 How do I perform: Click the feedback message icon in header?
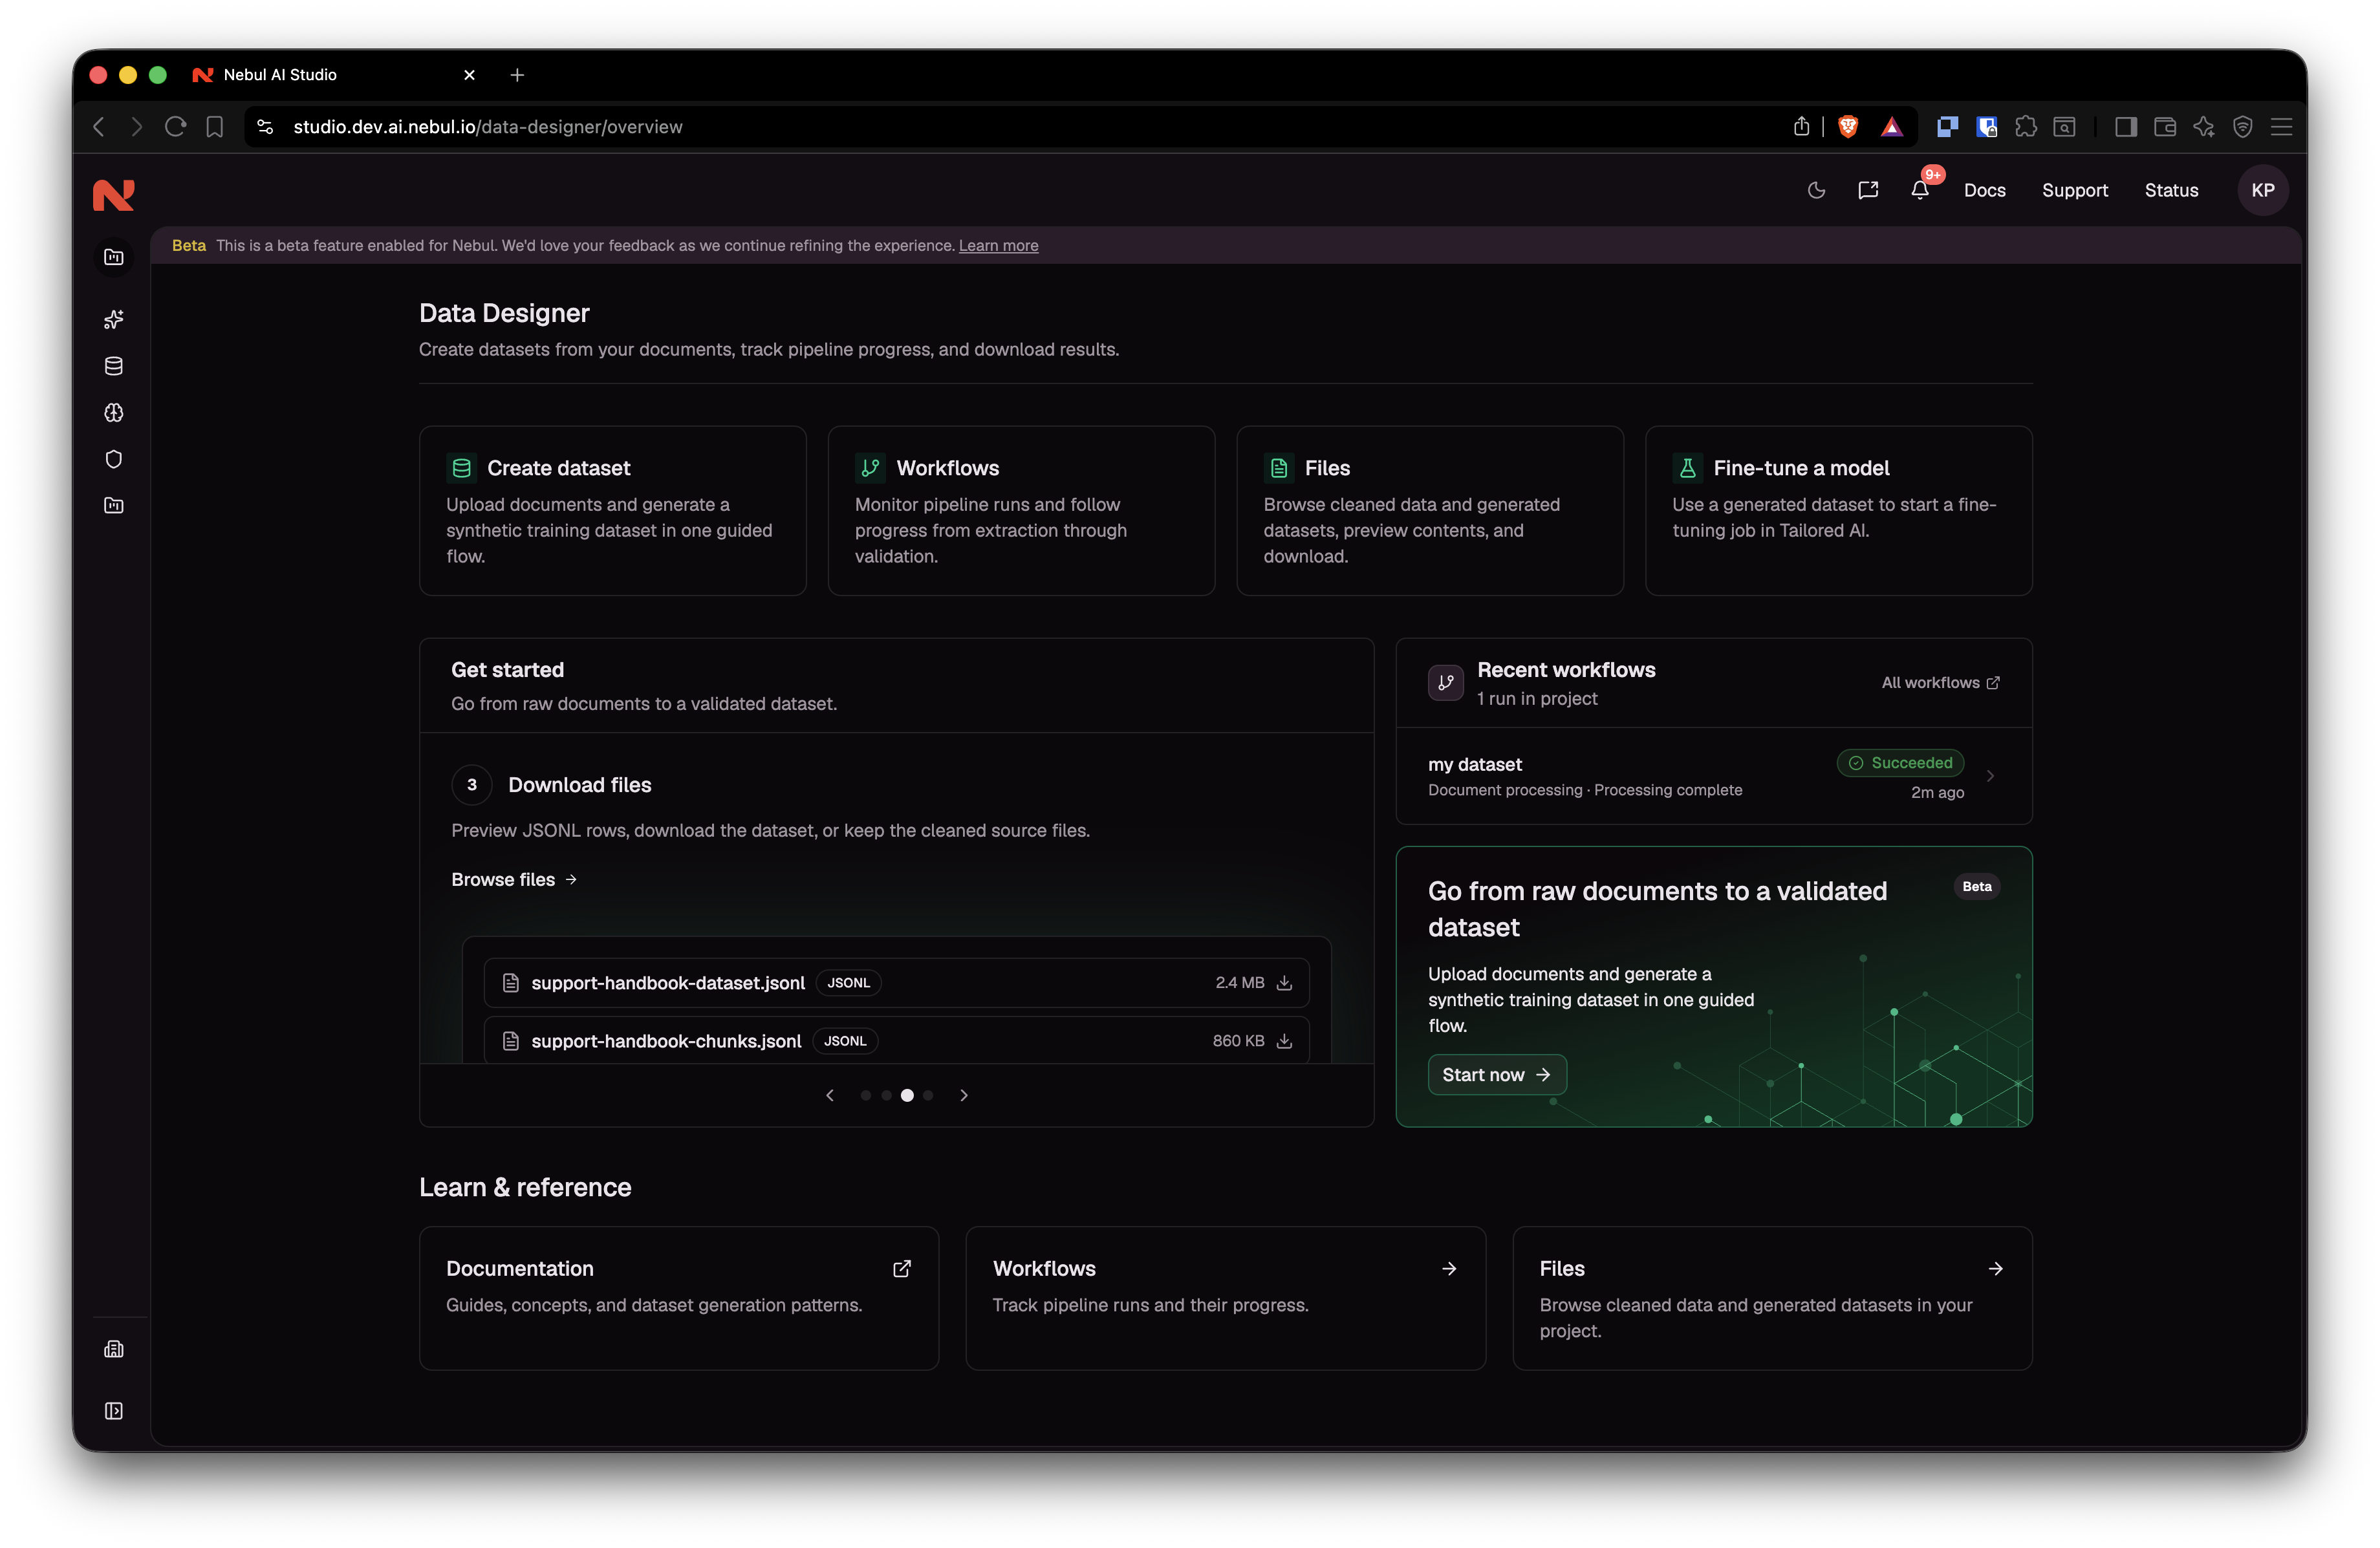point(1867,190)
